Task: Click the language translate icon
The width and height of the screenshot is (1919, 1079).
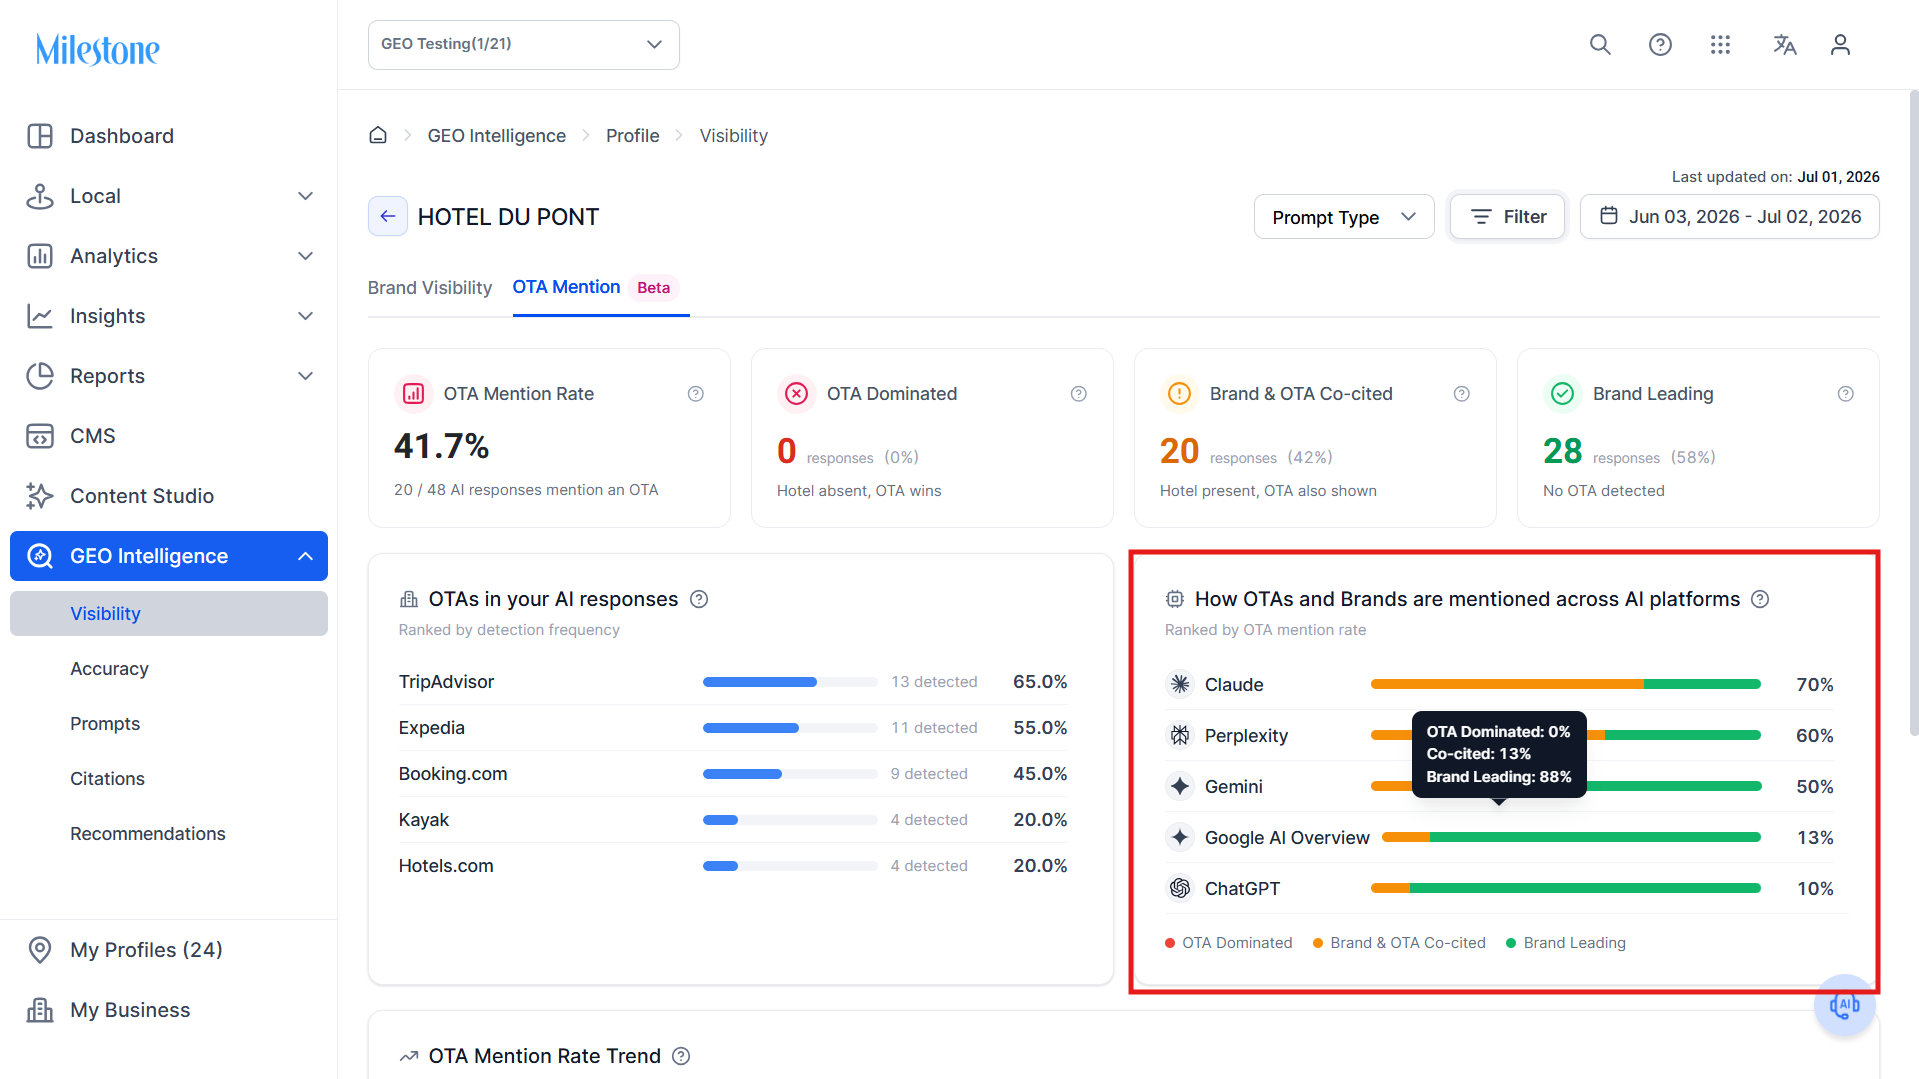Action: [1784, 45]
